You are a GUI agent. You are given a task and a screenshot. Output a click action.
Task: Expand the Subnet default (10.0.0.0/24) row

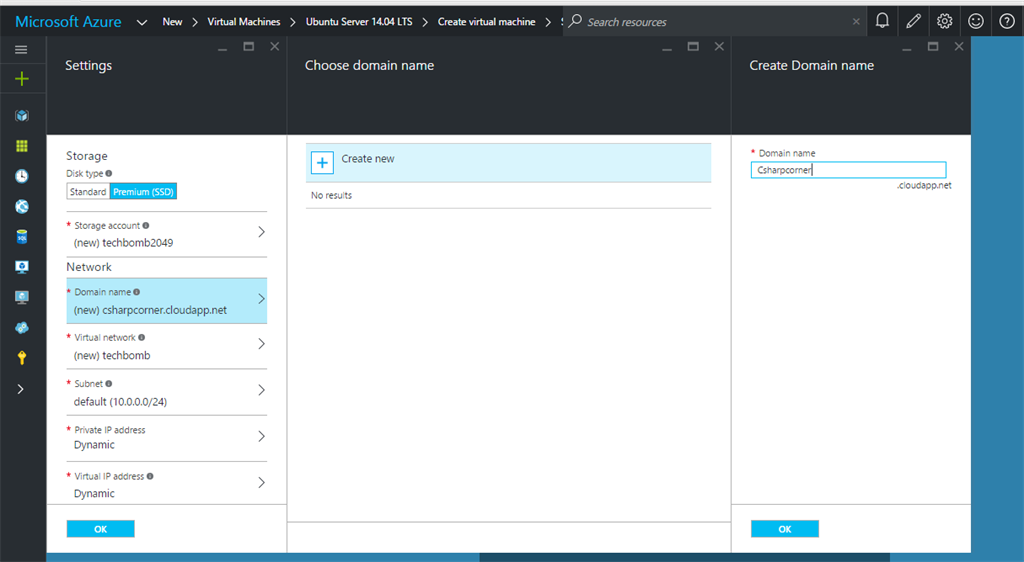pos(167,392)
